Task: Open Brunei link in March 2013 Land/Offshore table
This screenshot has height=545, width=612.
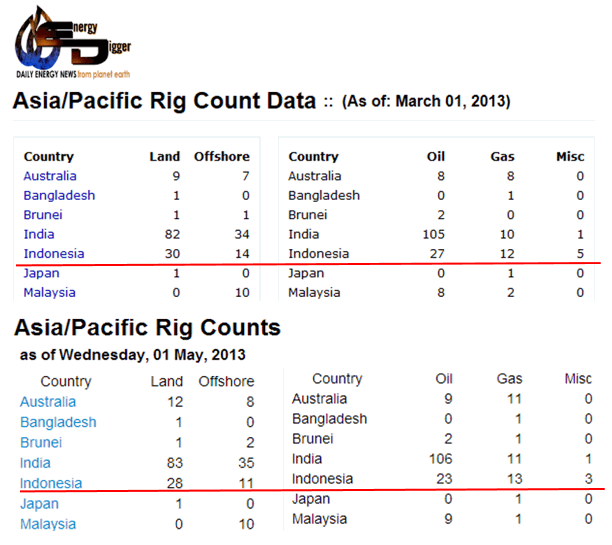Action: point(43,215)
